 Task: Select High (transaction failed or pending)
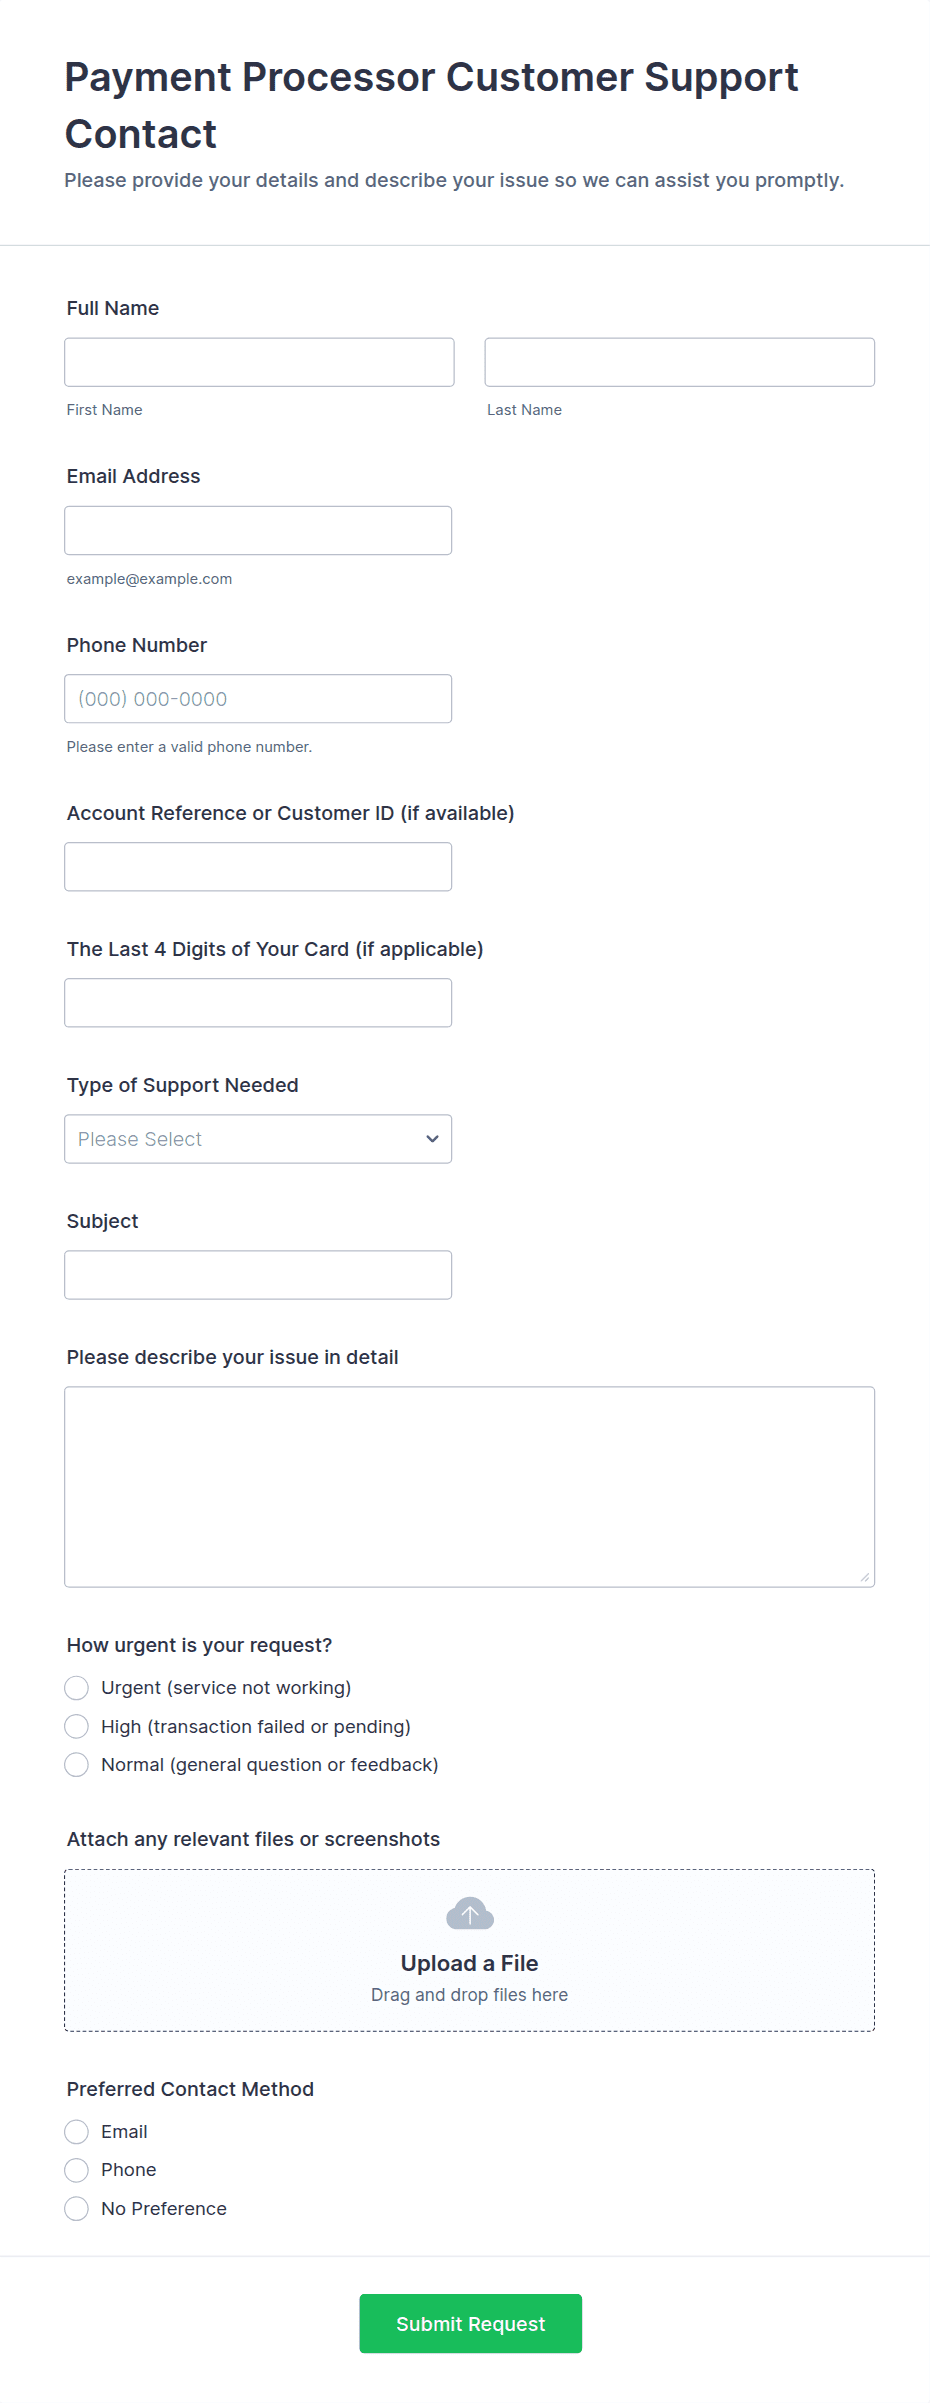[x=77, y=1727]
